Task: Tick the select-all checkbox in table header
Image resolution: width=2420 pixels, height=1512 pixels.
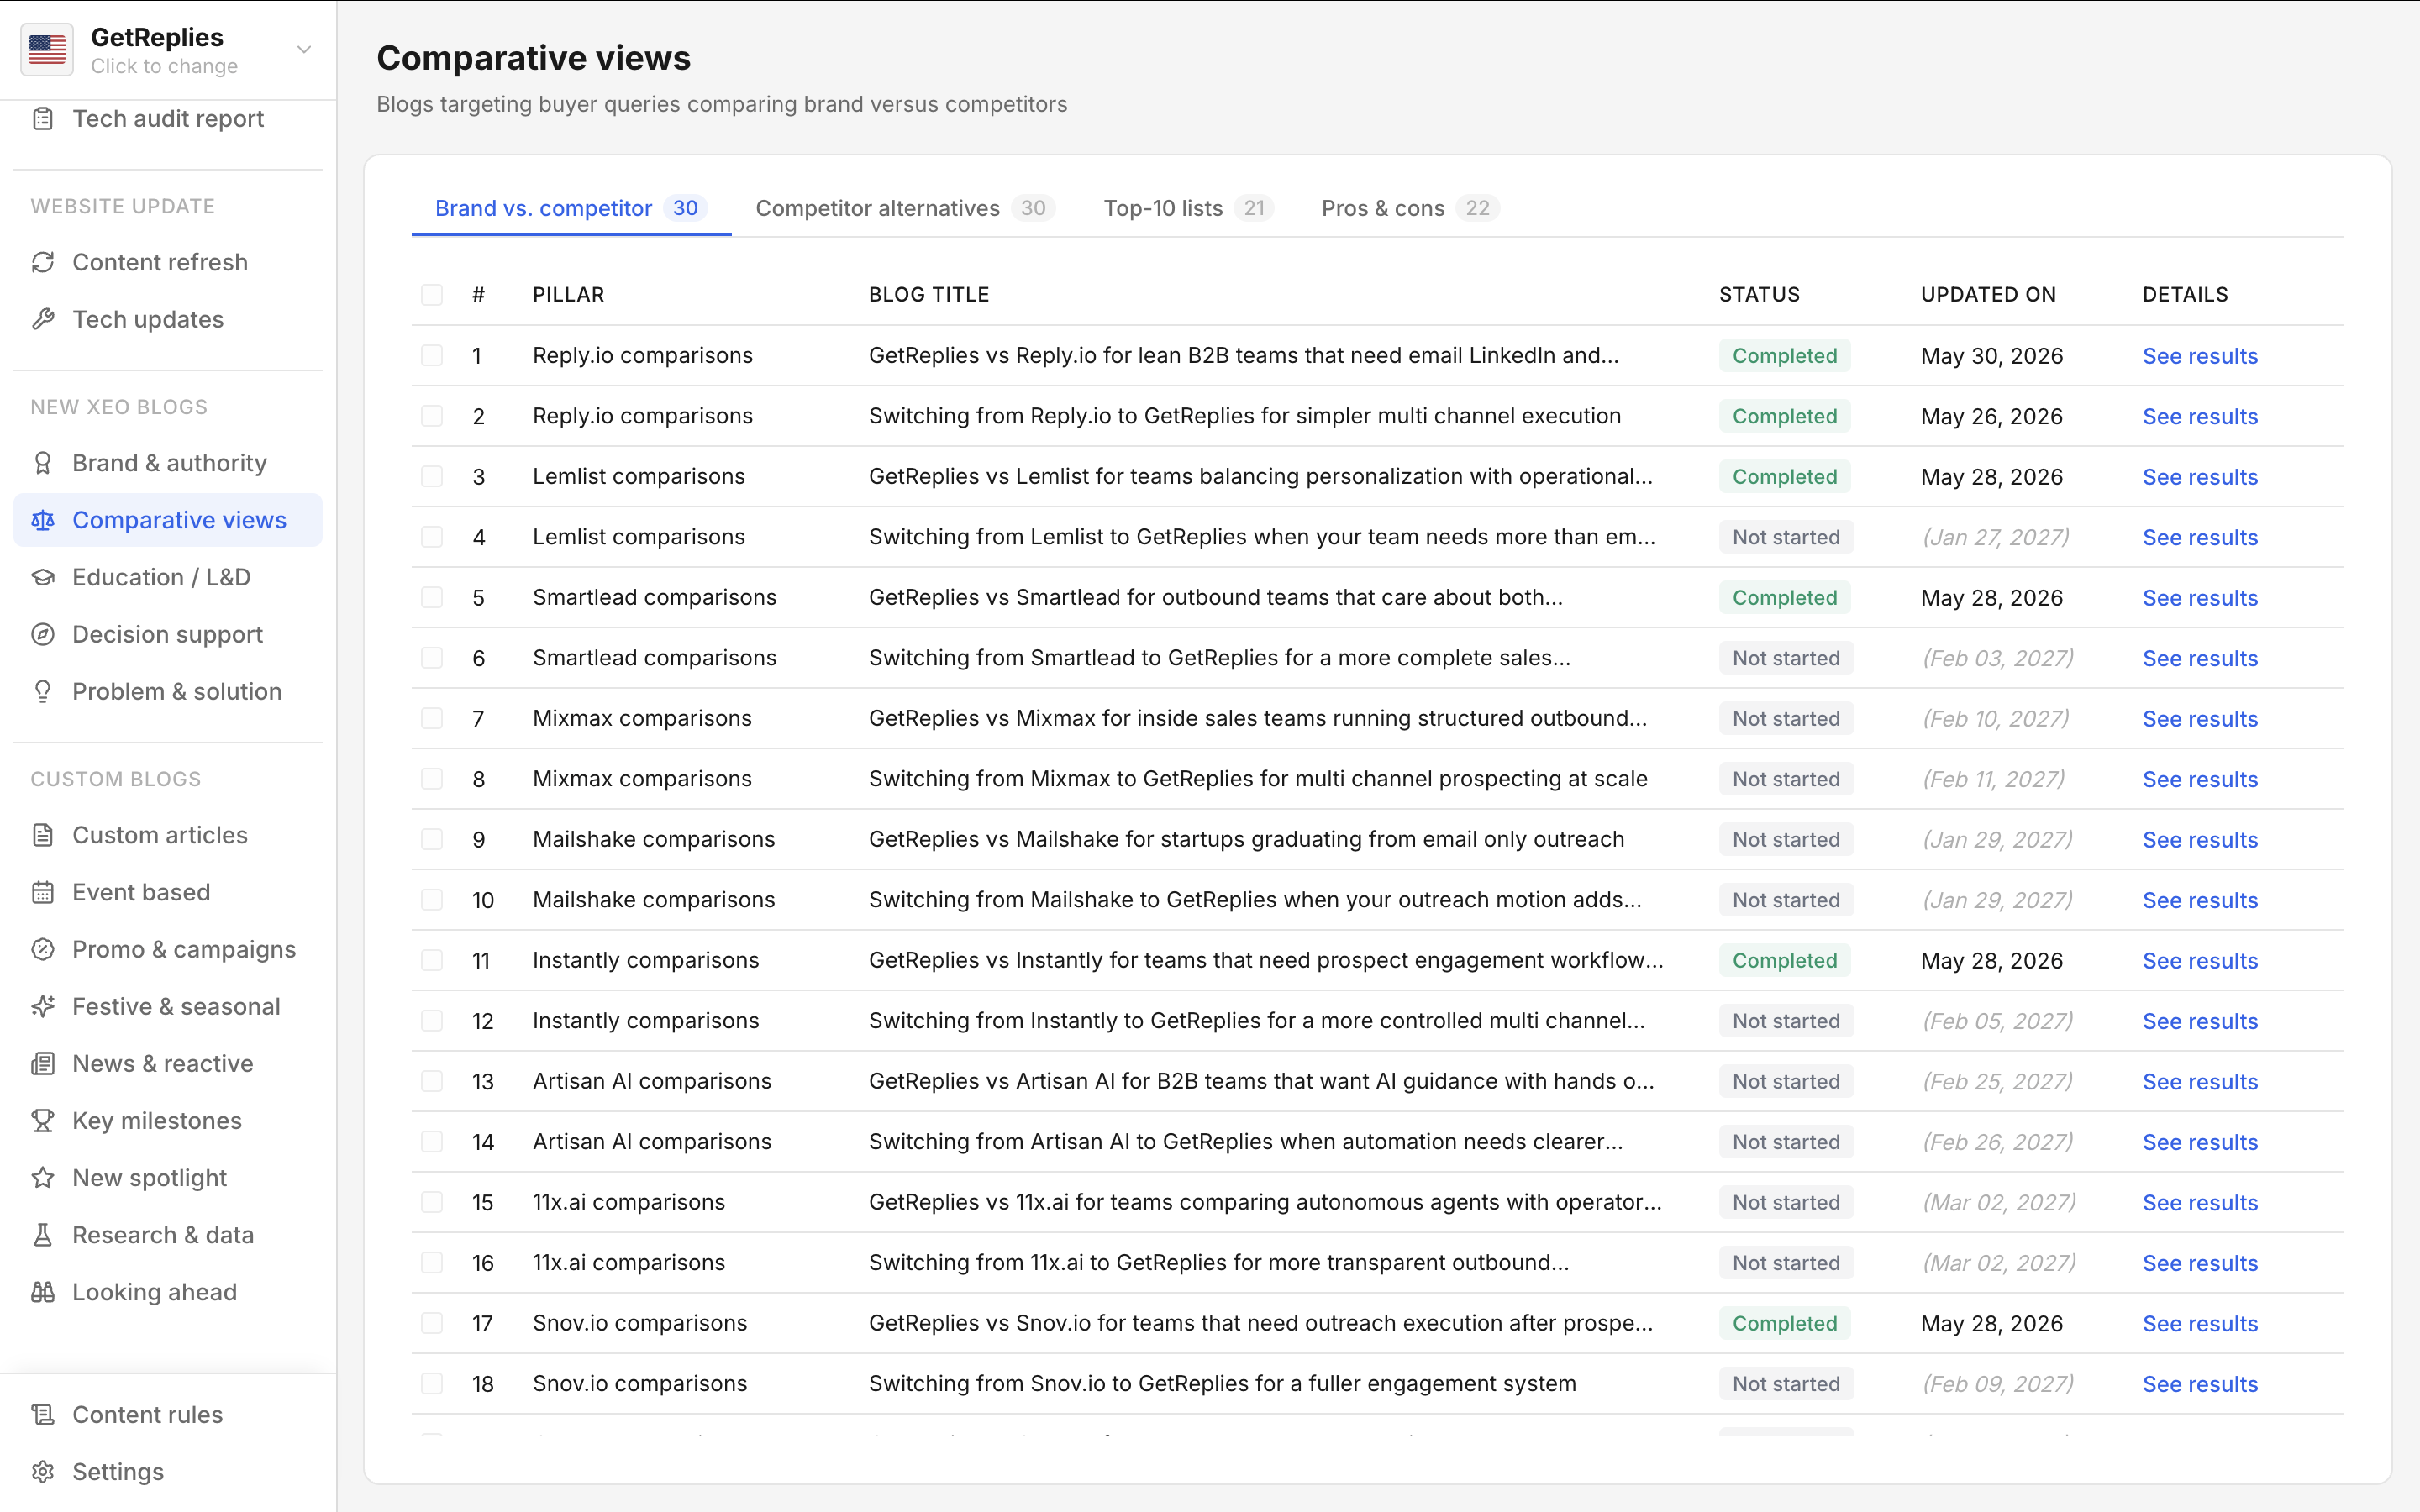Action: pos(432,294)
